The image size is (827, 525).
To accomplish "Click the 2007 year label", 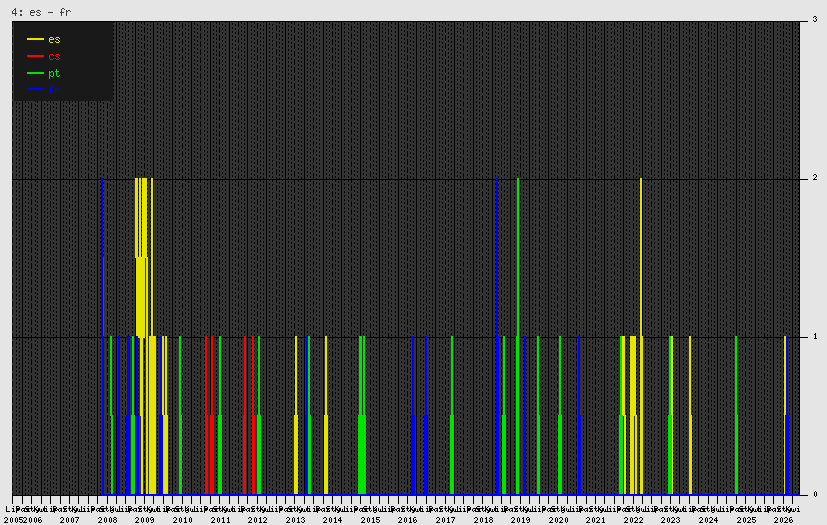I will click(70, 520).
